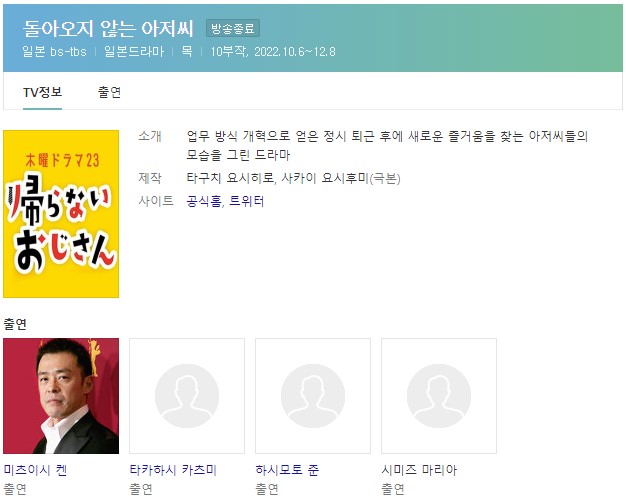Click 미츠이시 켄 actor photo

[x=61, y=396]
